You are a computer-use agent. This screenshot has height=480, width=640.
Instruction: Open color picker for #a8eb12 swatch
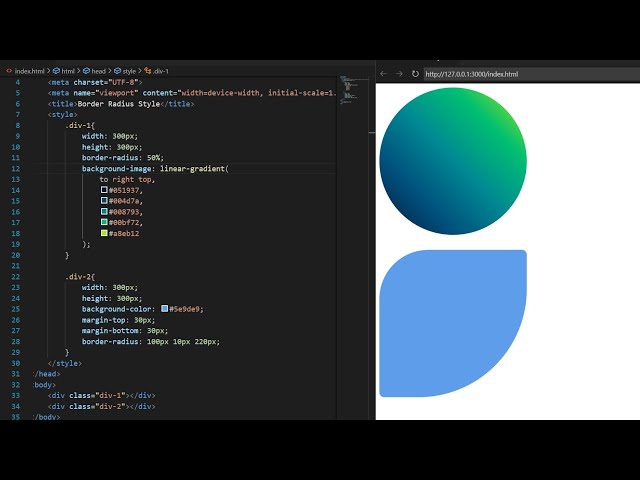point(104,233)
